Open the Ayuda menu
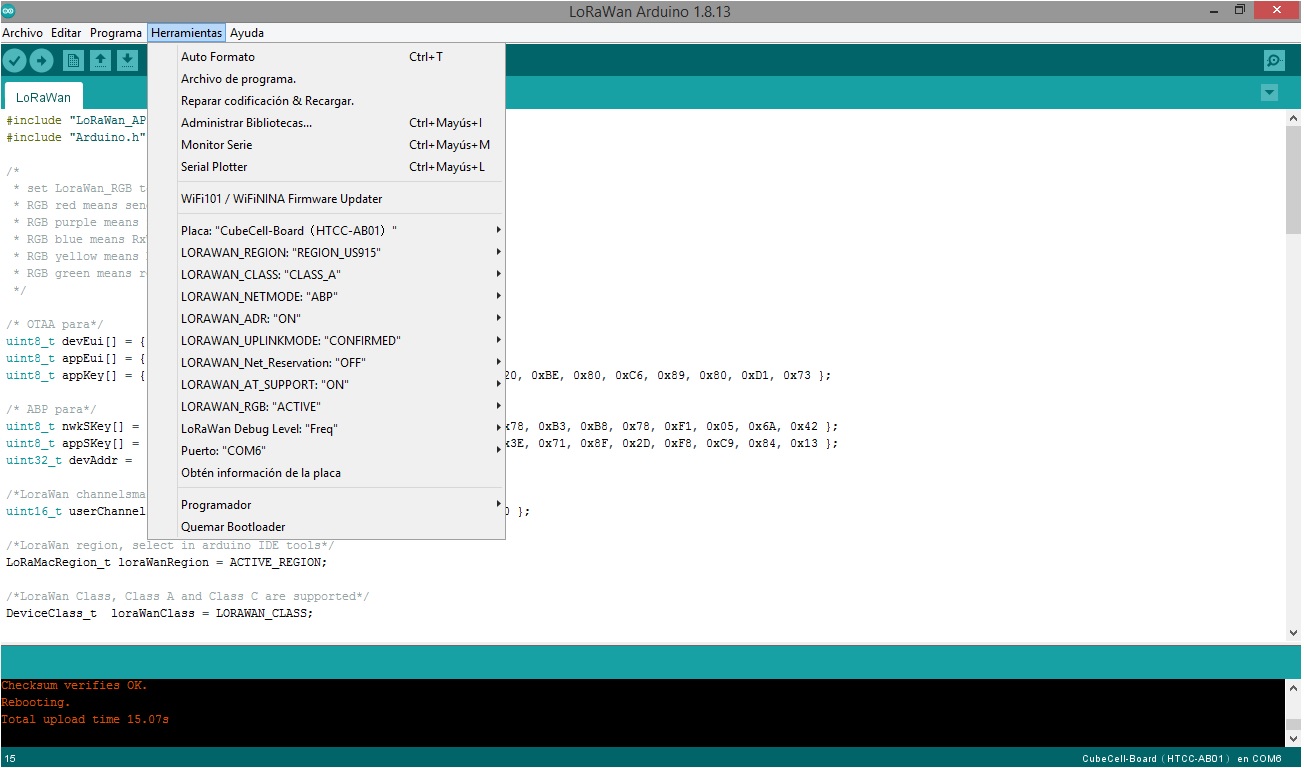The image size is (1304, 768). (247, 33)
